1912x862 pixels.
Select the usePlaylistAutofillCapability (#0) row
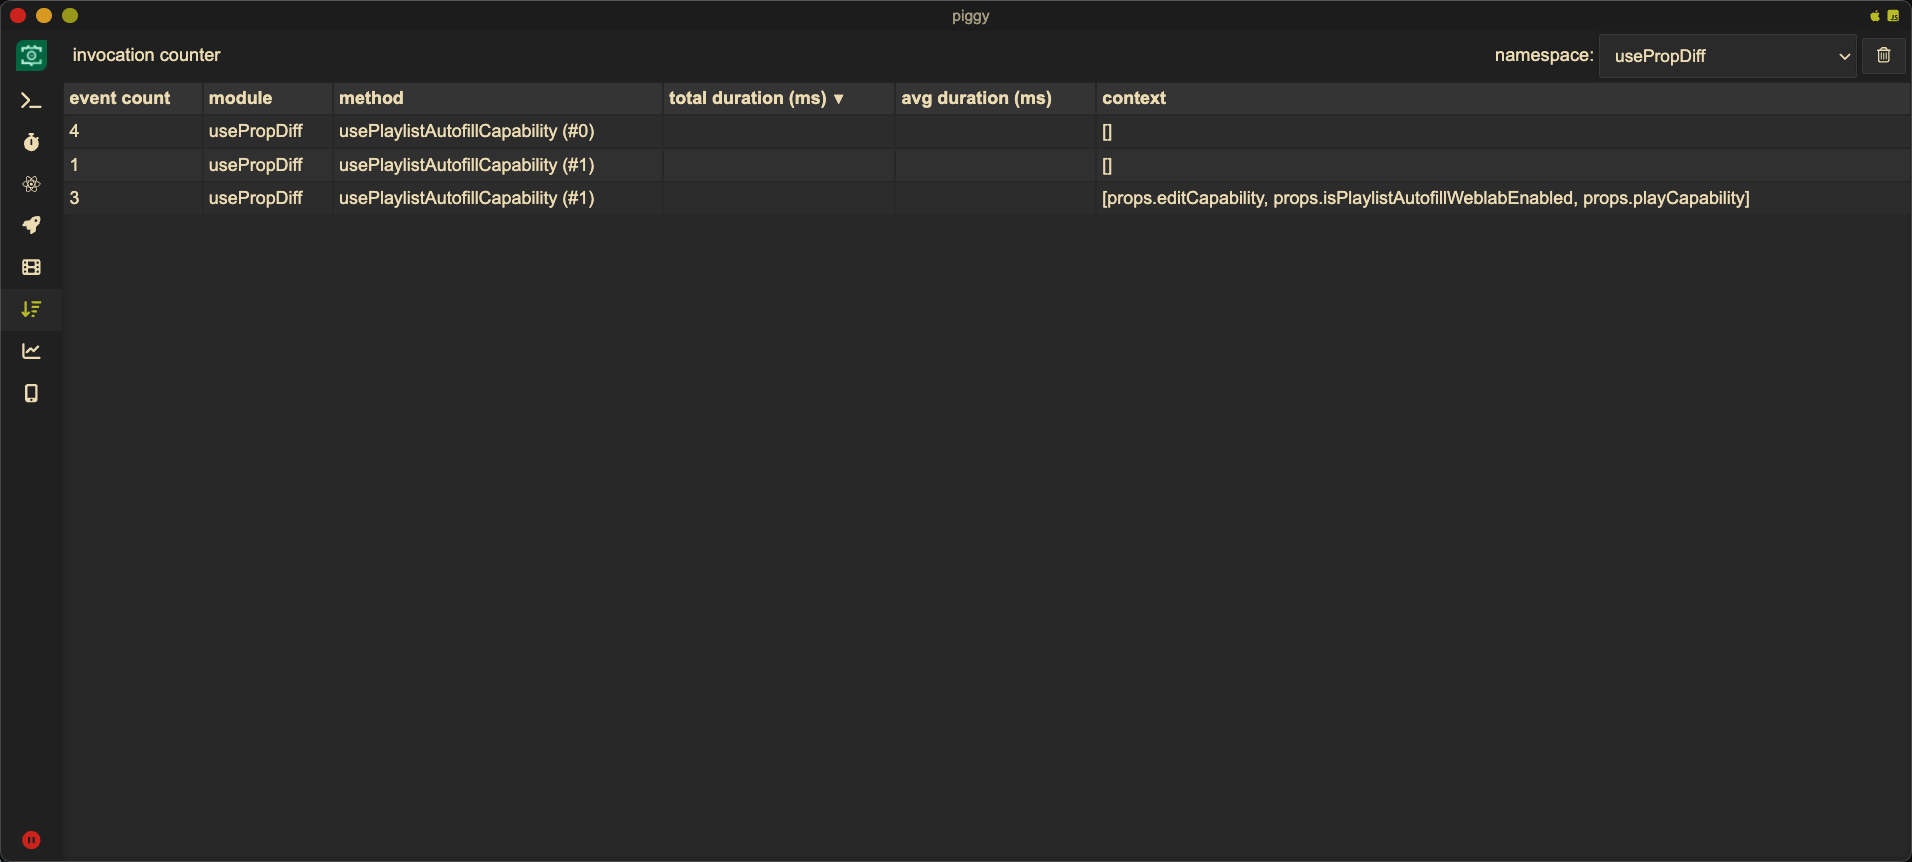tap(466, 131)
